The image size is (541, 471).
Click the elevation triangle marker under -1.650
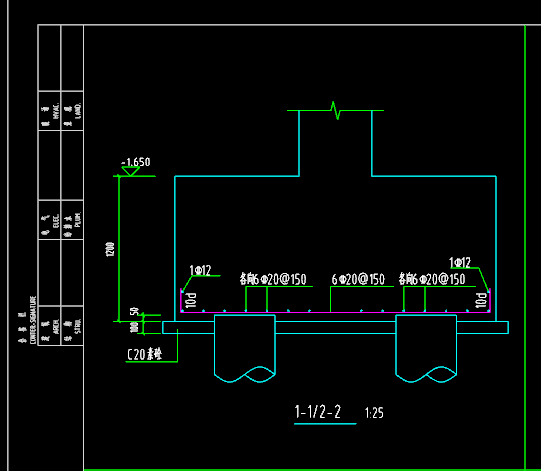click(x=131, y=171)
